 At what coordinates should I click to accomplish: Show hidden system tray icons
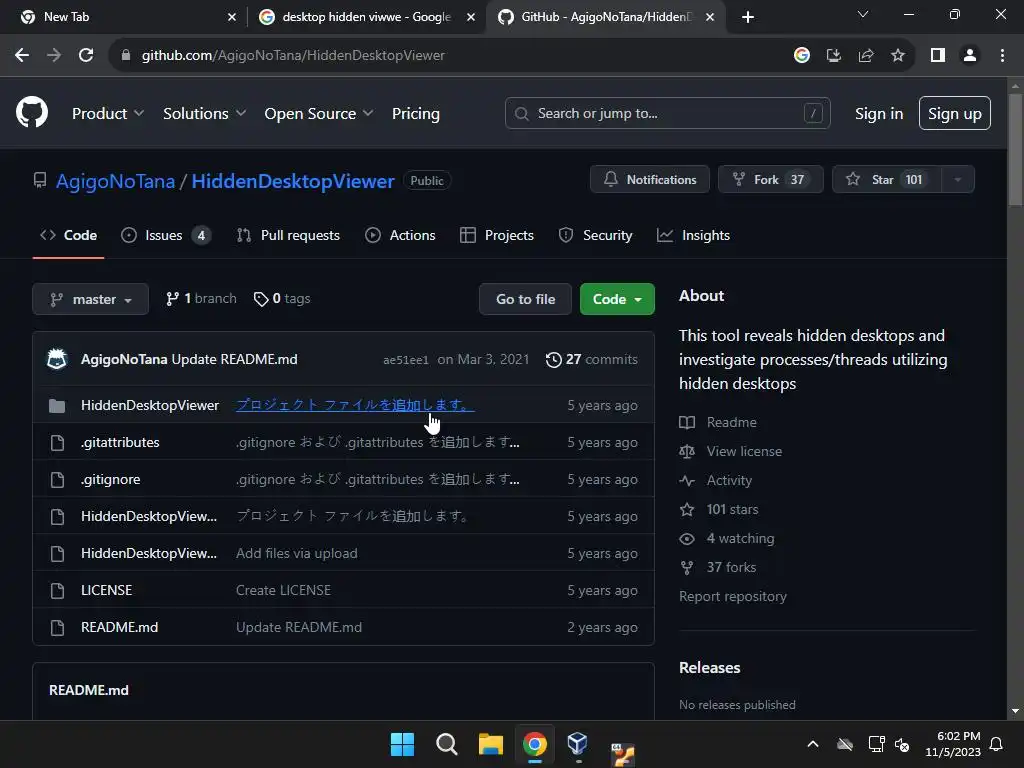(x=813, y=744)
